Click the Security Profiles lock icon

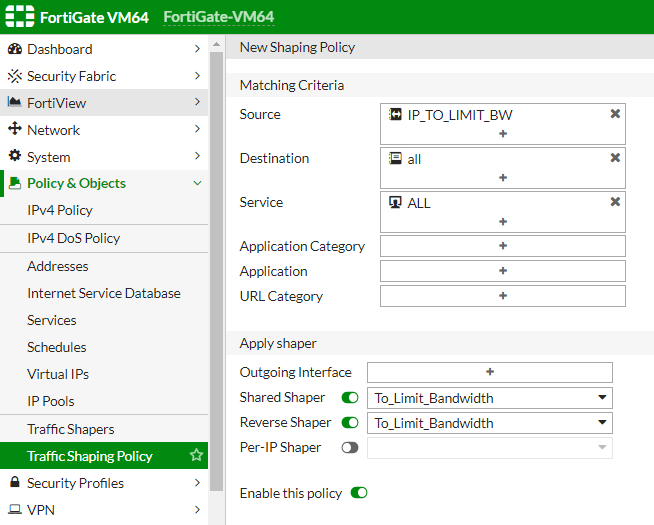pyautogui.click(x=15, y=482)
